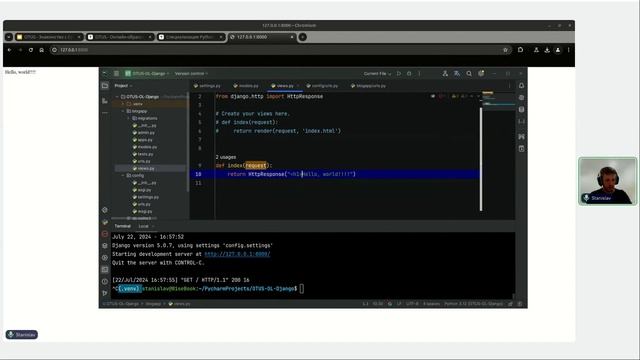Screen dimensions: 640x360
Task: Bookmark the page with star icon
Action: (x=505, y=50)
